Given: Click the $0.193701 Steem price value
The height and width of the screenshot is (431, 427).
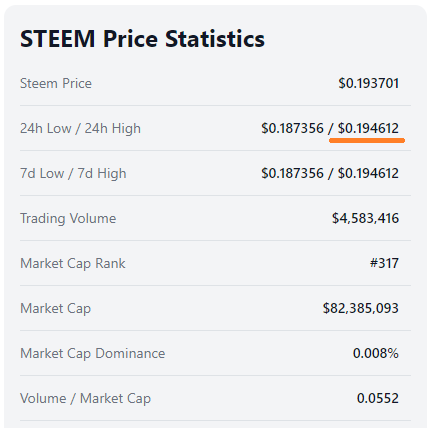Looking at the screenshot, I should (368, 83).
